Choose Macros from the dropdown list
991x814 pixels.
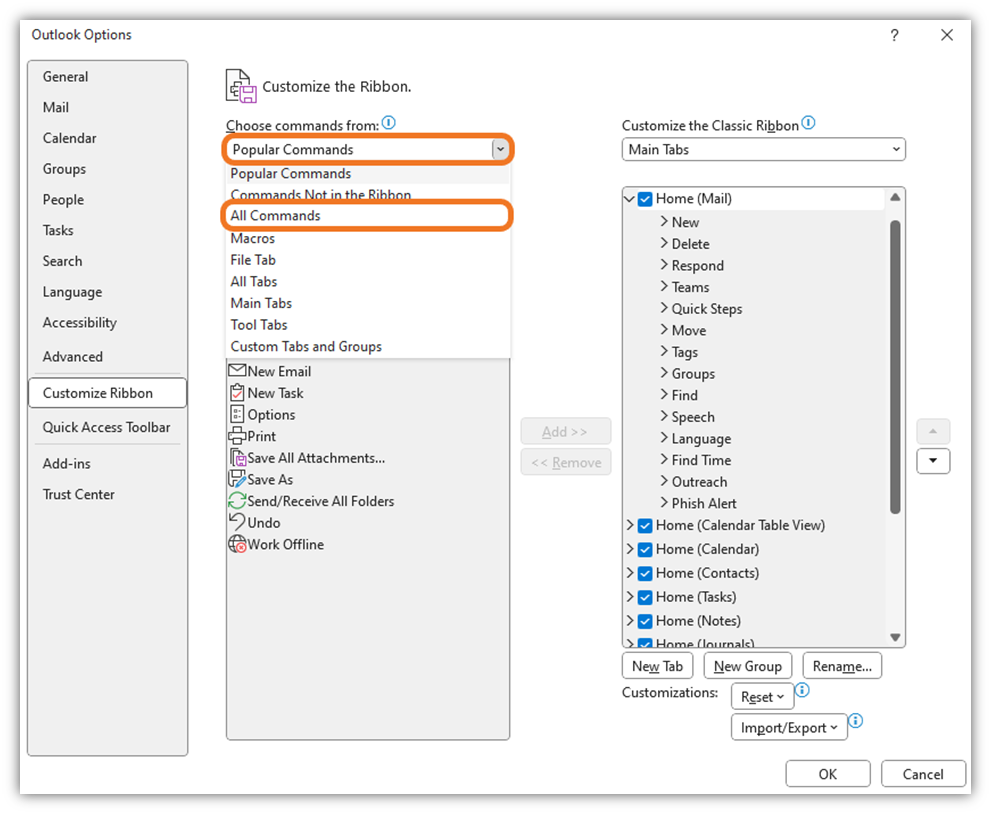[368, 238]
